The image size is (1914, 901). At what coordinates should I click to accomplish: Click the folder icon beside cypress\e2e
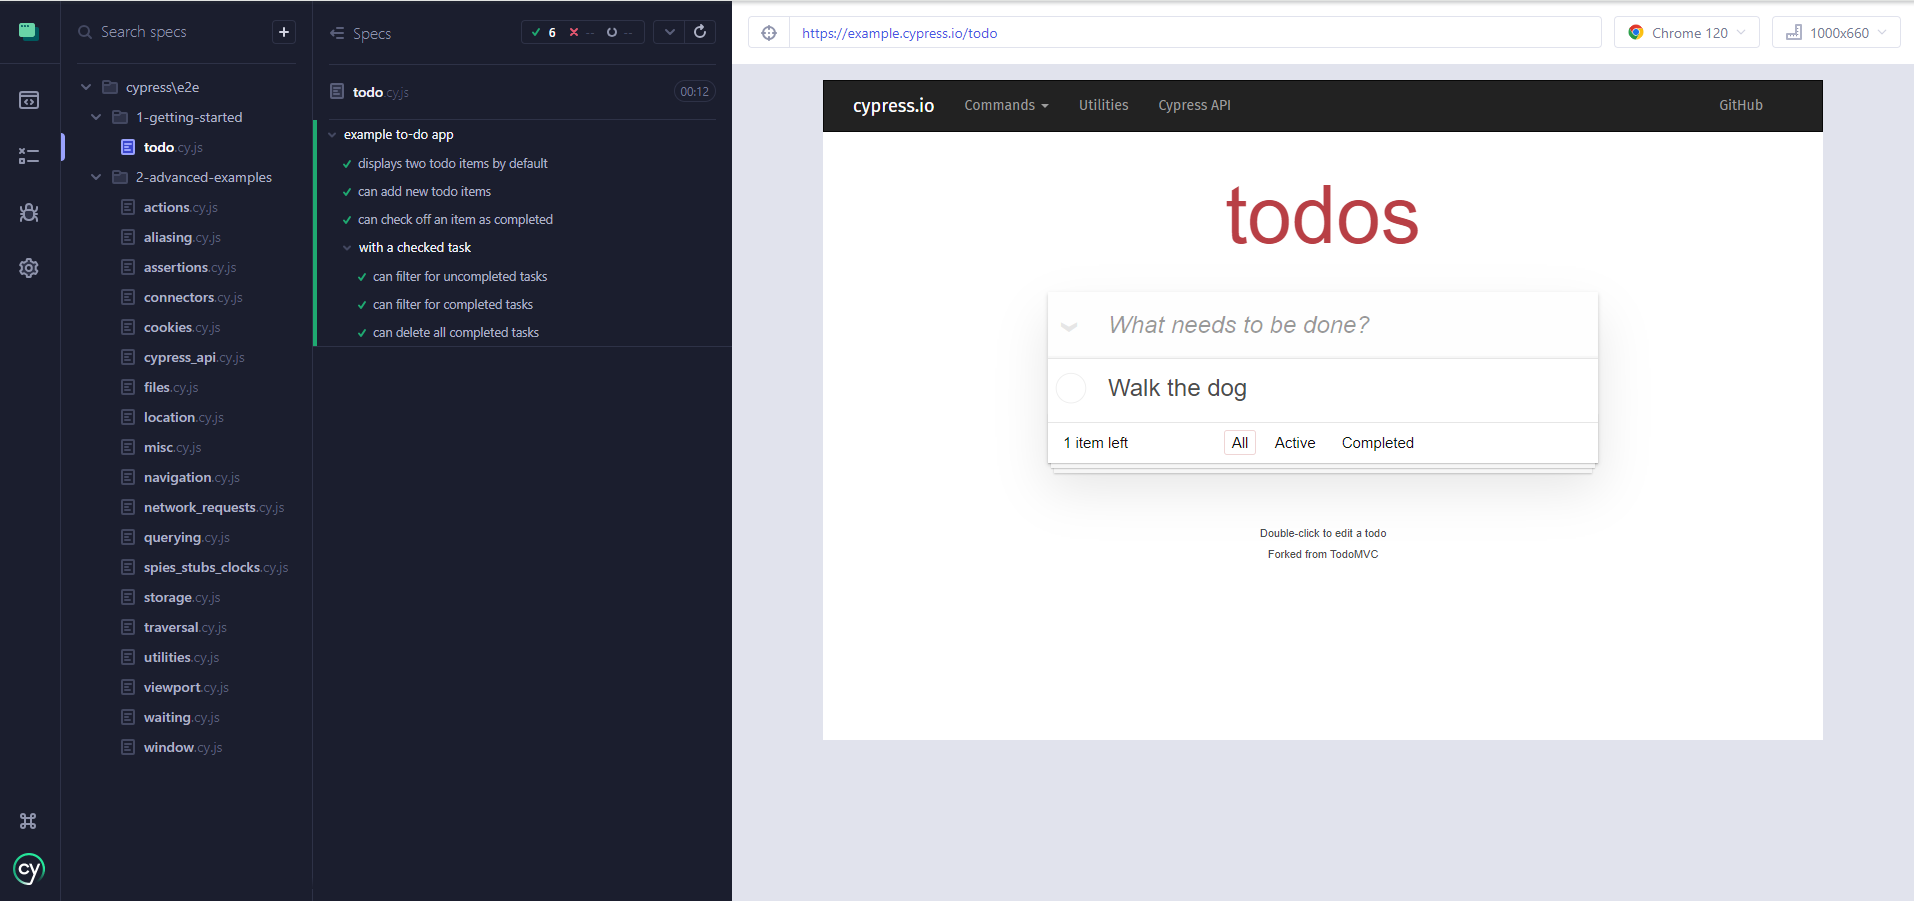111,87
